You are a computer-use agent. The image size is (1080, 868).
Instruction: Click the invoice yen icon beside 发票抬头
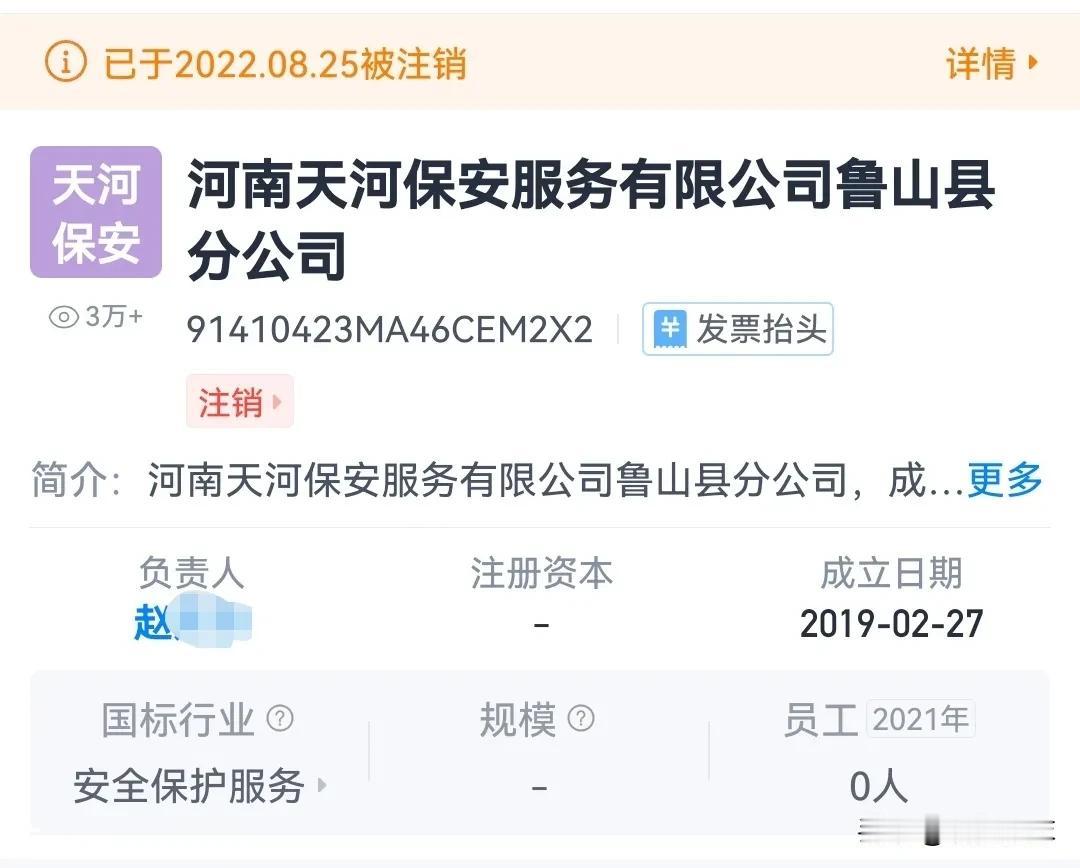click(x=670, y=329)
